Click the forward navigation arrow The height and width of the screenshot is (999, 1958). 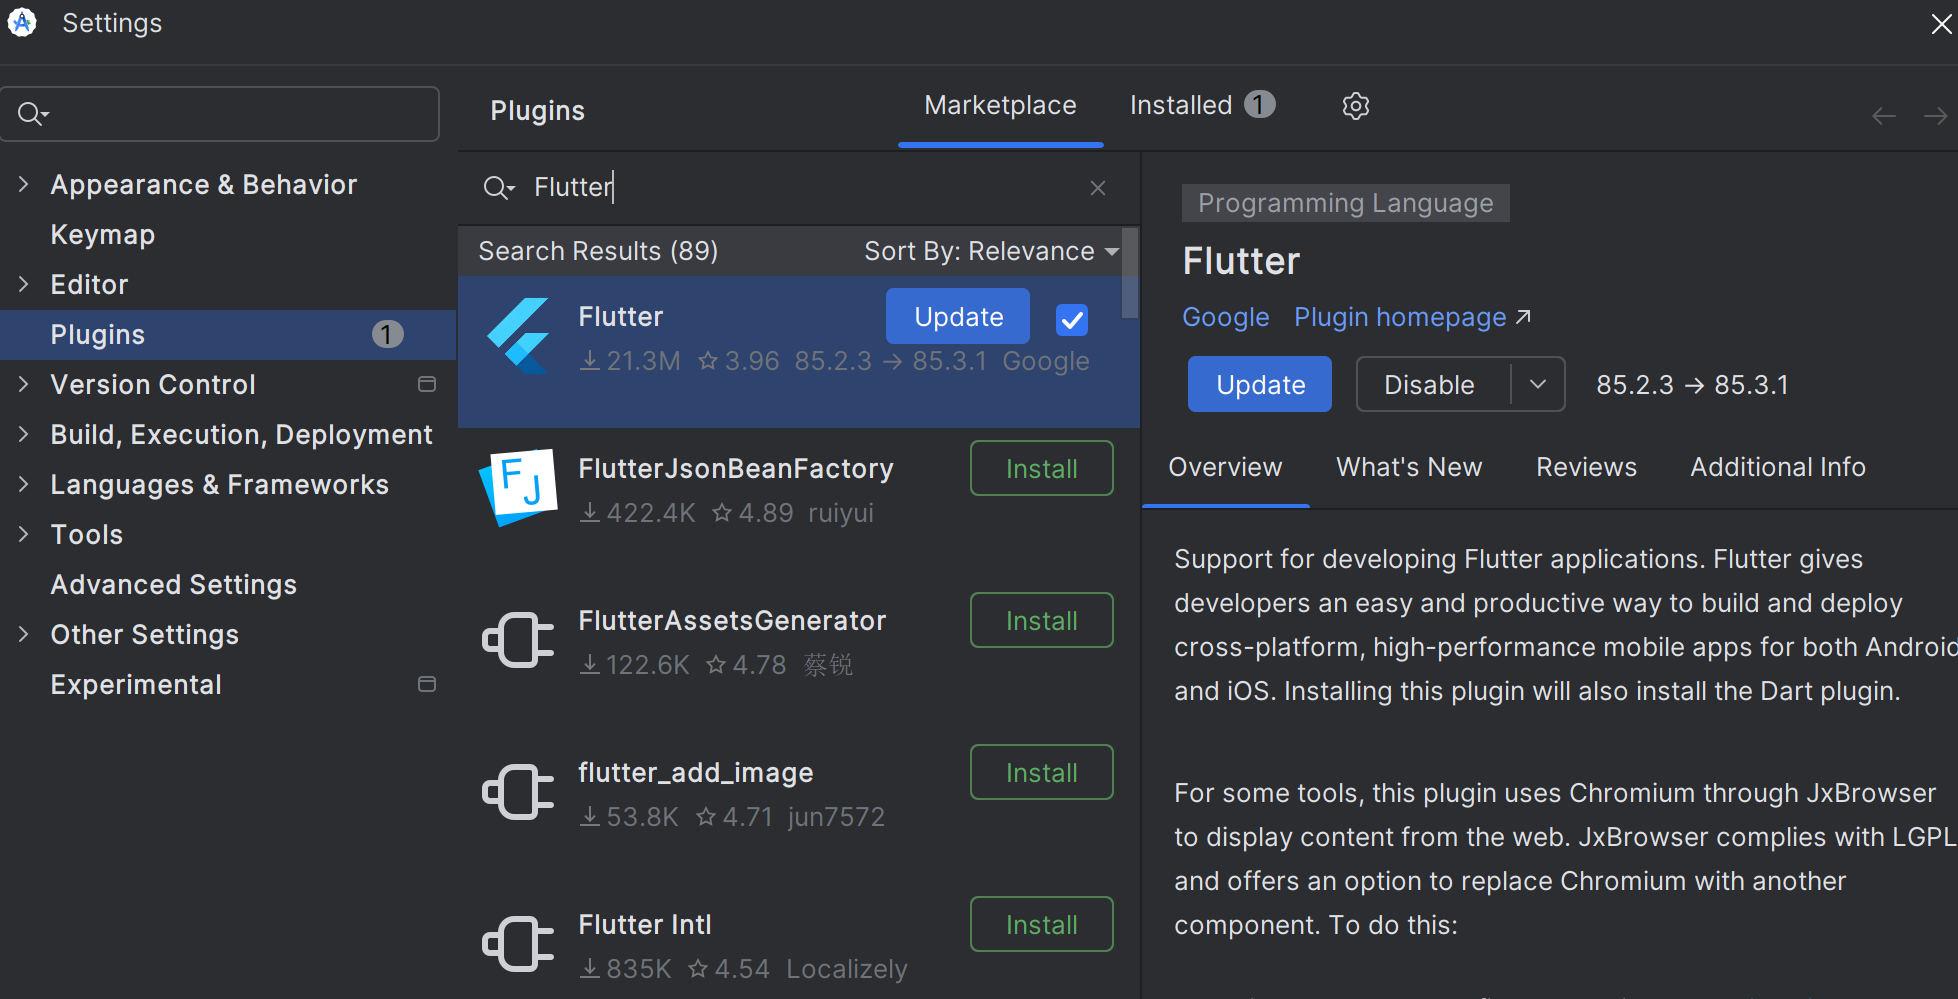[1935, 117]
